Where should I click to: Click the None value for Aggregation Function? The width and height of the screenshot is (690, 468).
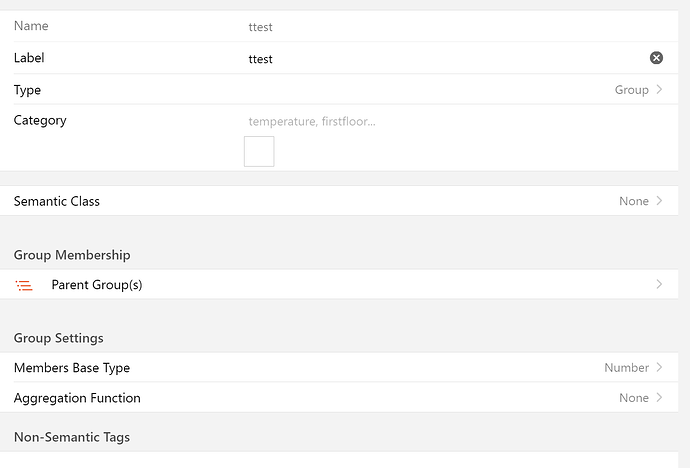633,398
